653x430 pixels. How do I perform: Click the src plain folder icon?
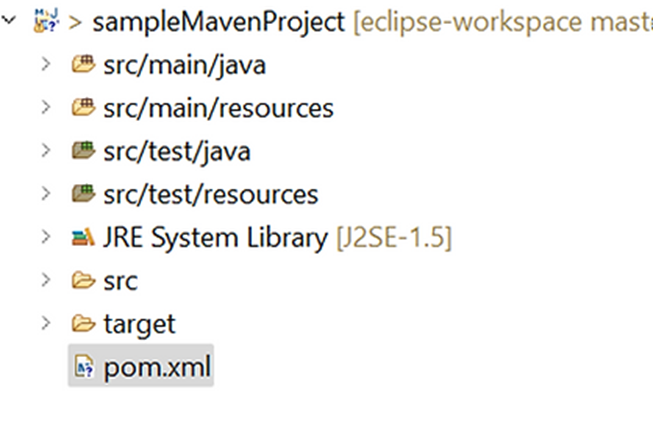pyautogui.click(x=83, y=280)
